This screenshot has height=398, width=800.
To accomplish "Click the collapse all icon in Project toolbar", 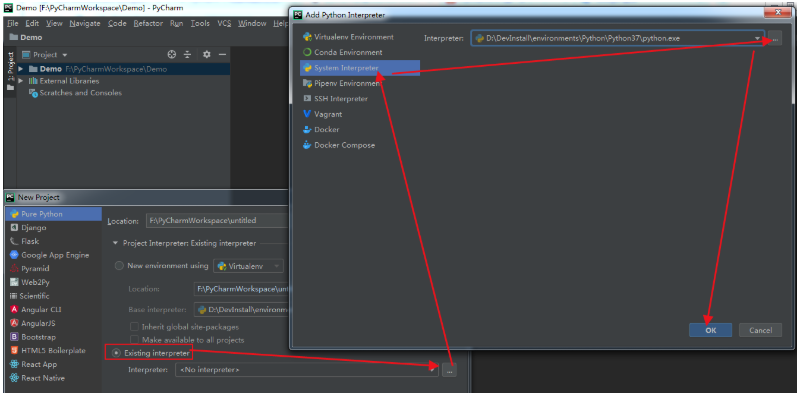I will (x=187, y=55).
